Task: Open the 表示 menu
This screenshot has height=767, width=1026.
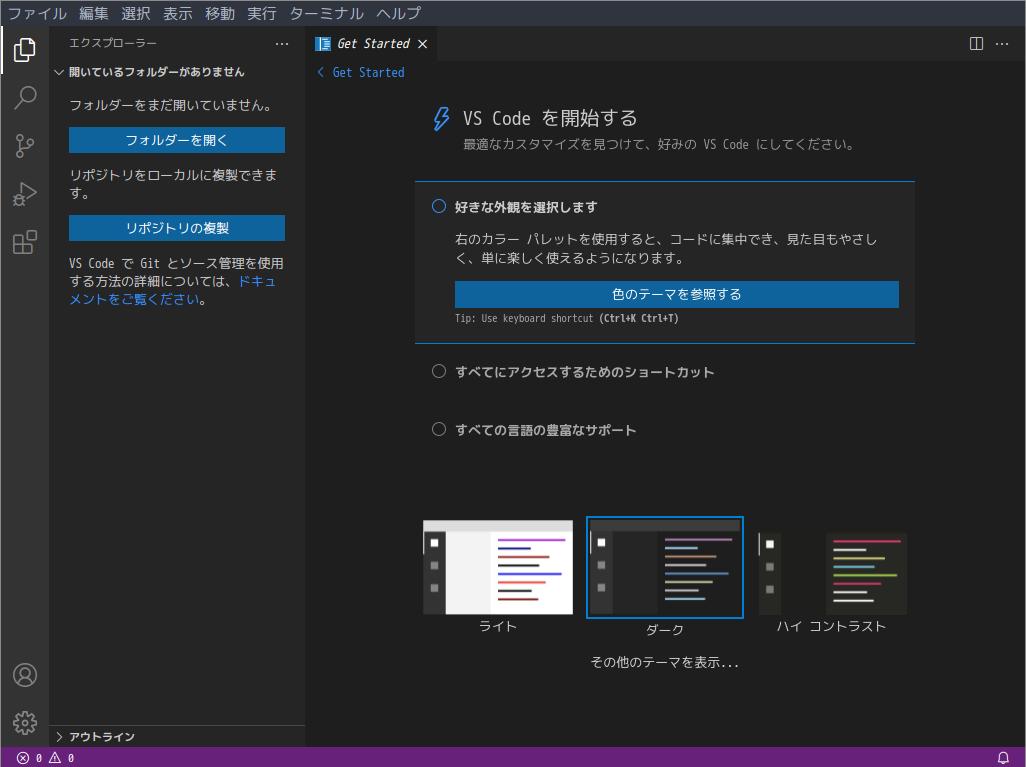Action: [177, 13]
